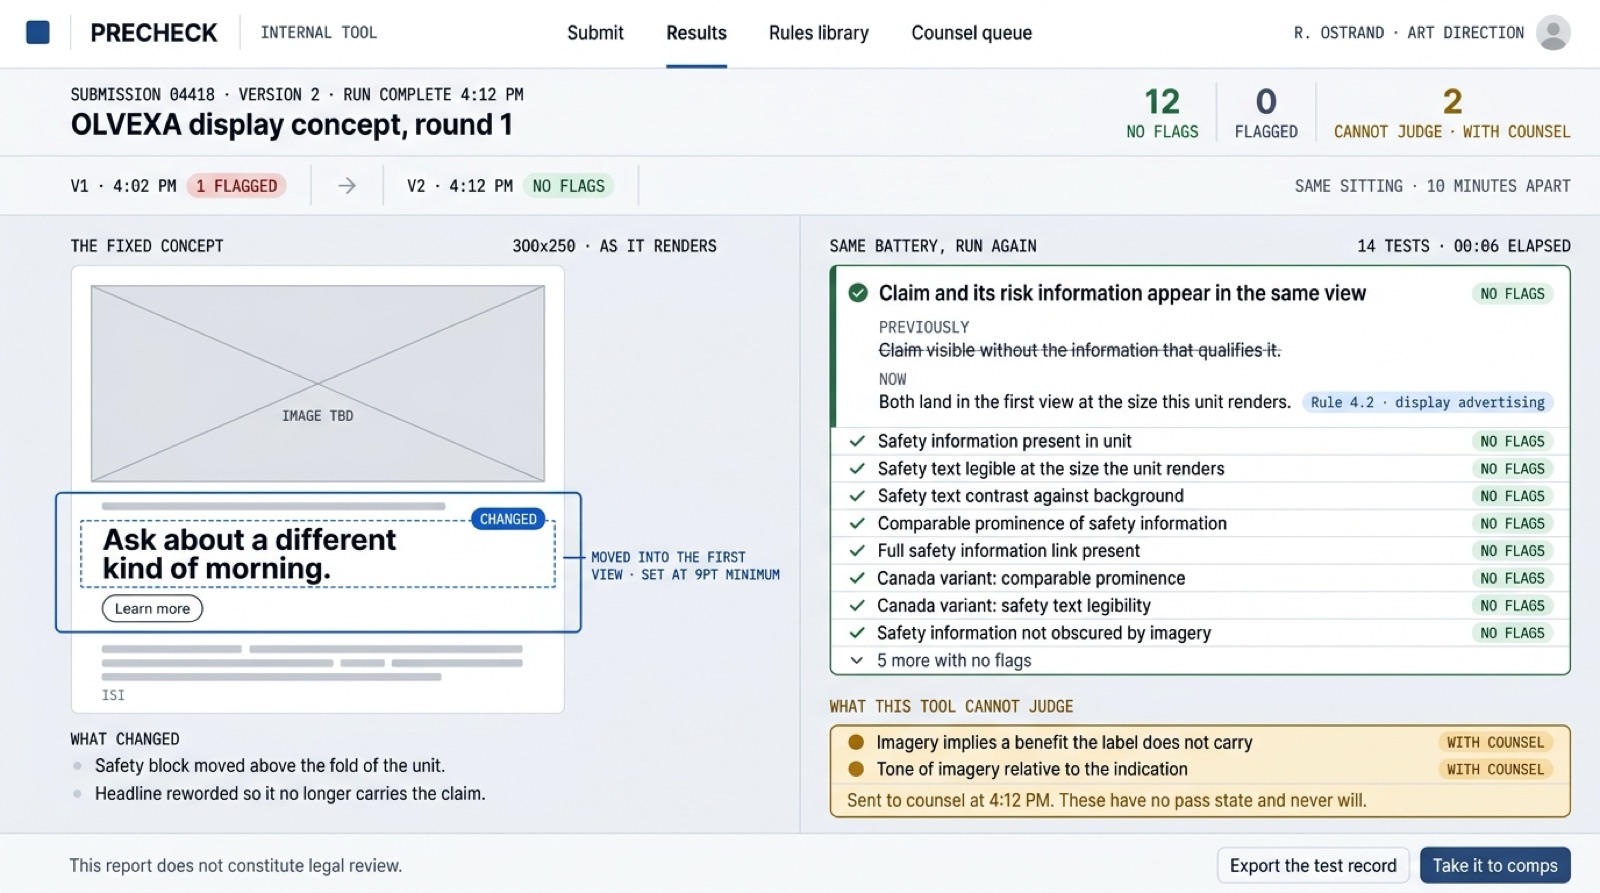The width and height of the screenshot is (1600, 893).
Task: Click amber dot beside Imagery implies a benefit
Action: (x=856, y=742)
